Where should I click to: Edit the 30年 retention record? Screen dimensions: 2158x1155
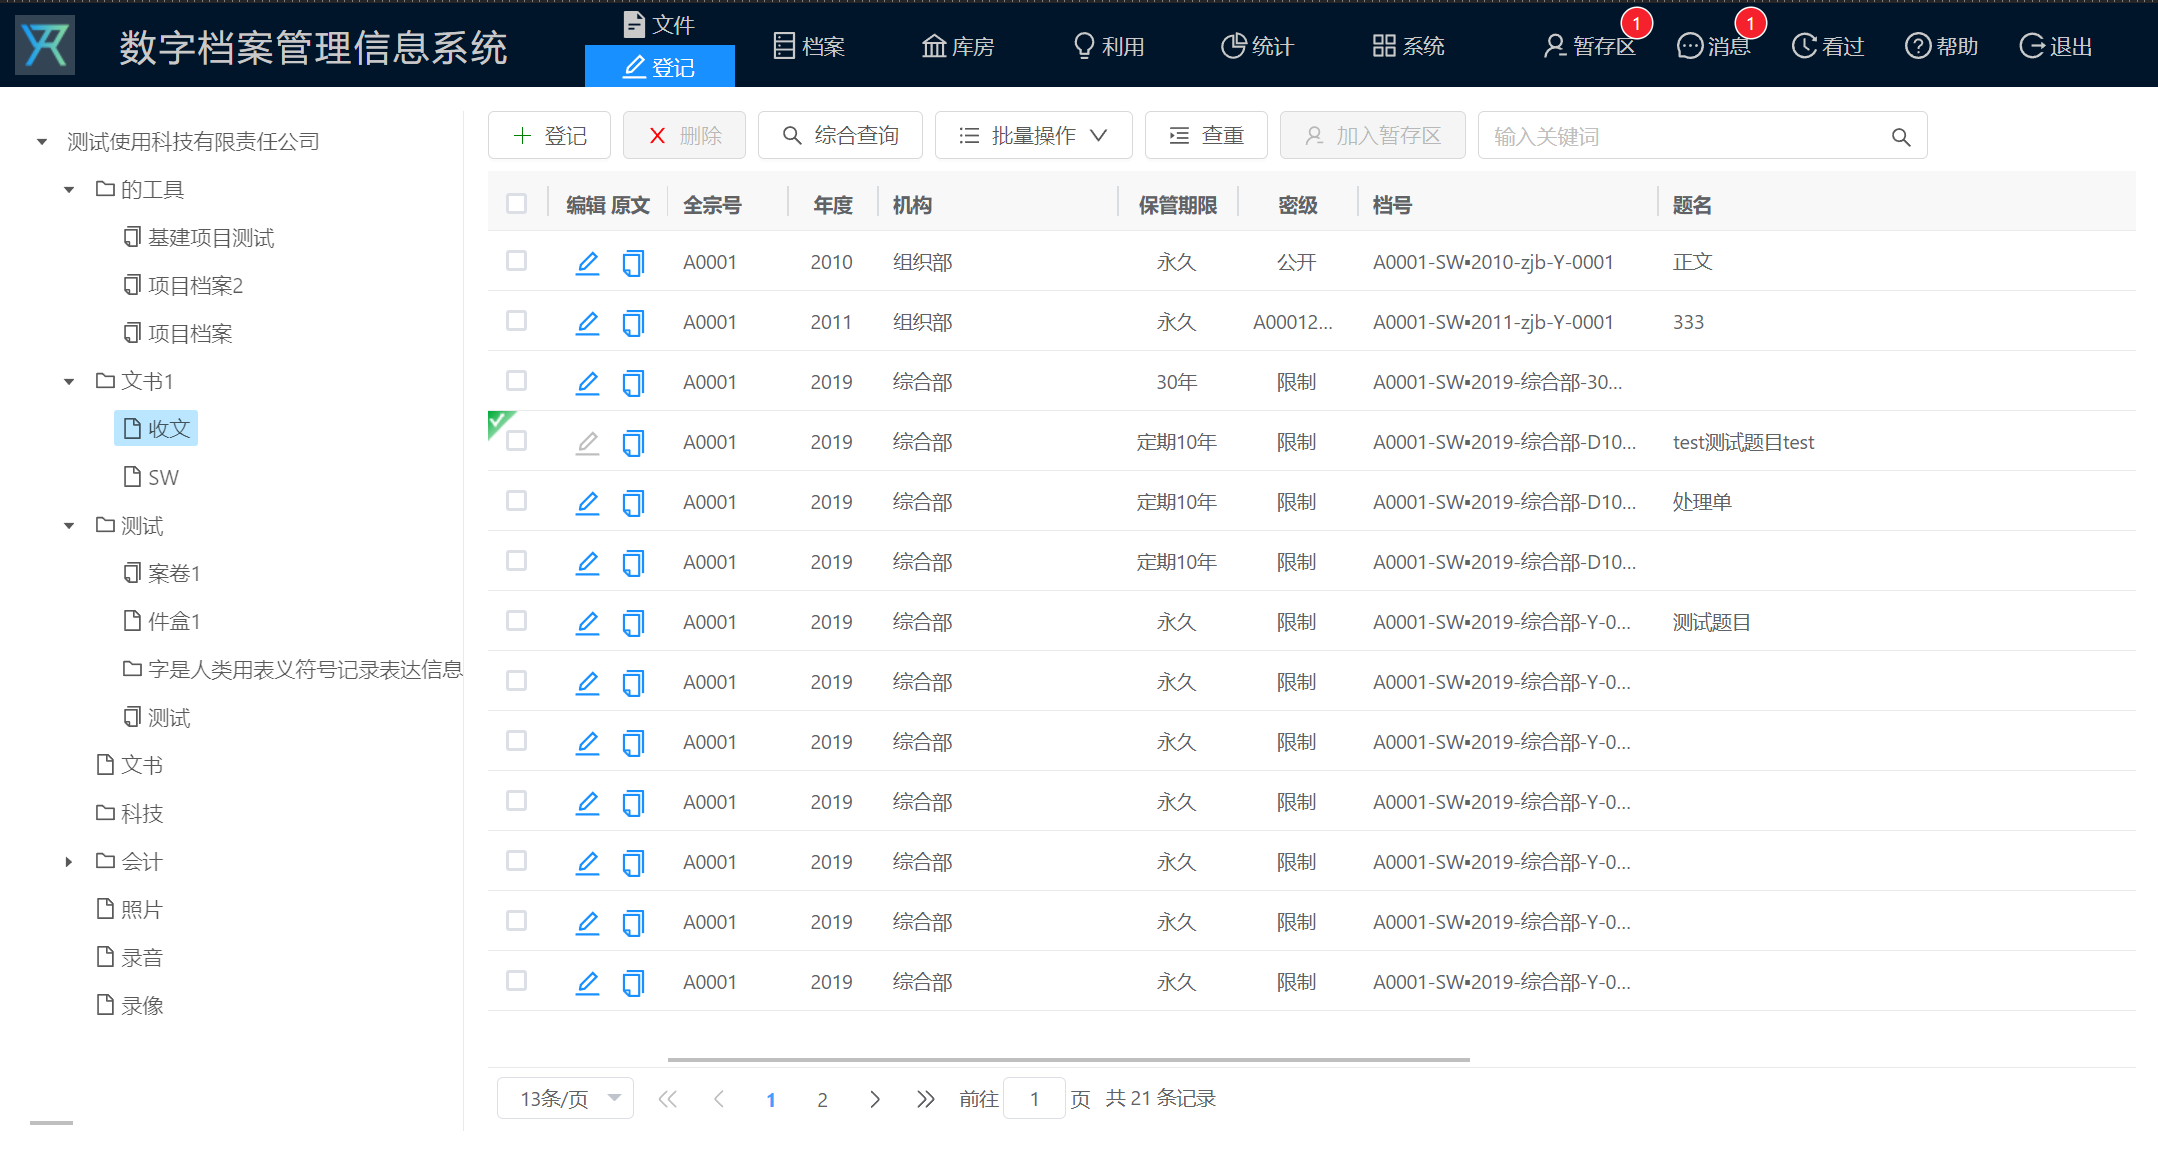[588, 383]
